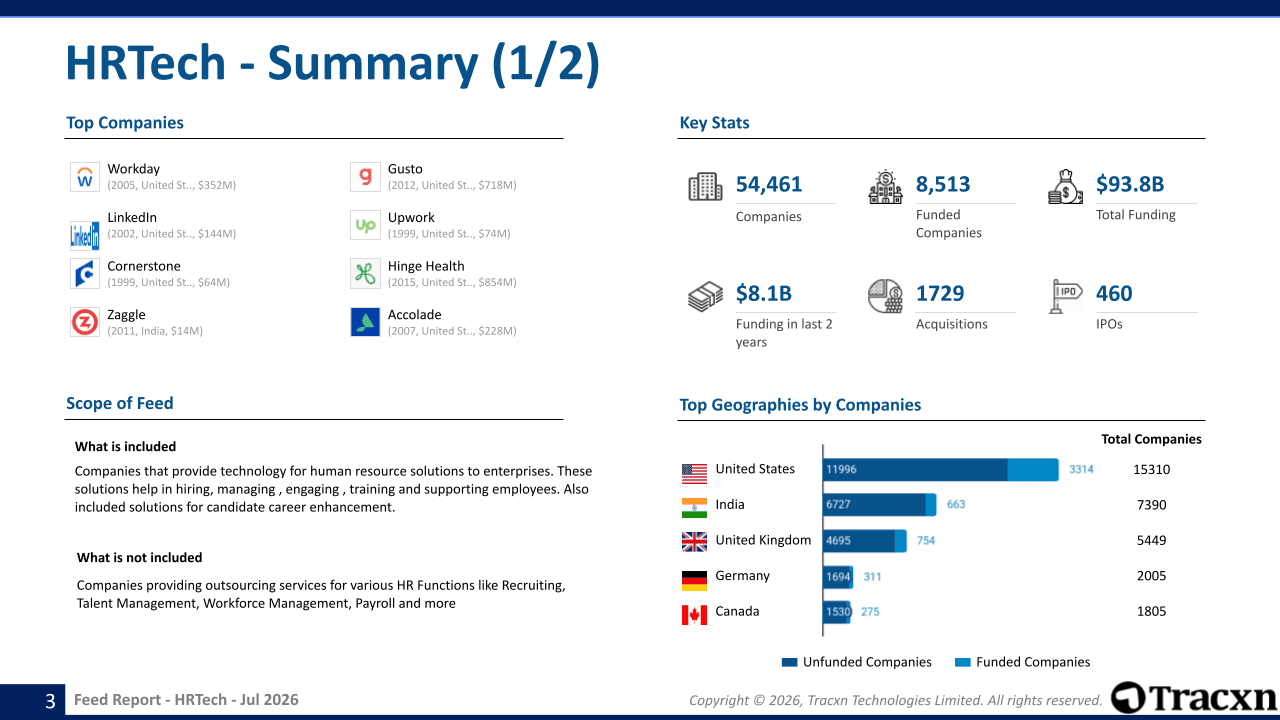The image size is (1280, 720).
Task: Click the Companies building icon
Action: (705, 187)
